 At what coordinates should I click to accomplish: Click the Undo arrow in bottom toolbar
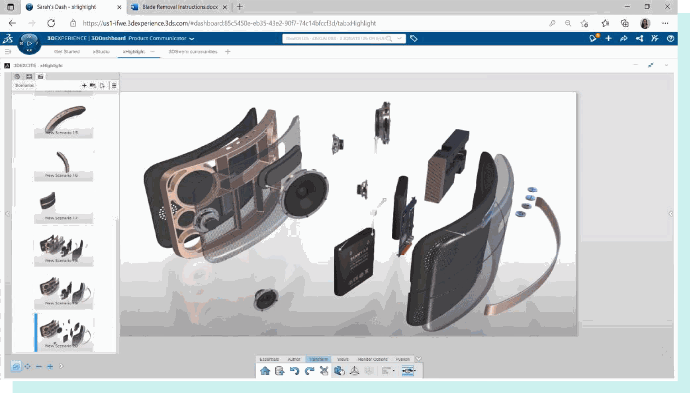coord(294,371)
